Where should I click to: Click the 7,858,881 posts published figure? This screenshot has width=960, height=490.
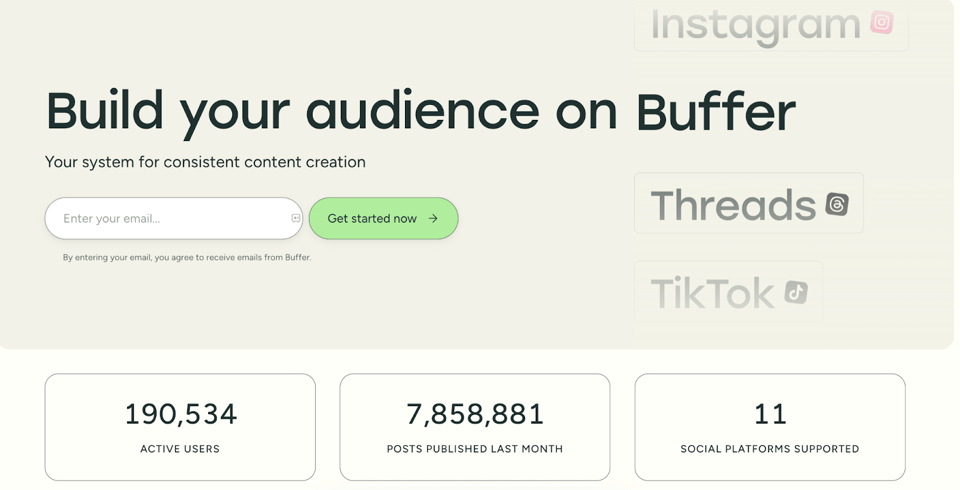pyautogui.click(x=475, y=414)
